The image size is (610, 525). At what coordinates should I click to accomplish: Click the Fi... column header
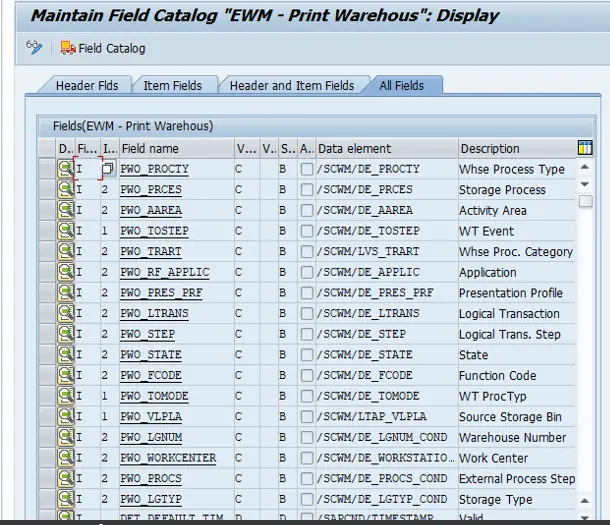point(88,148)
